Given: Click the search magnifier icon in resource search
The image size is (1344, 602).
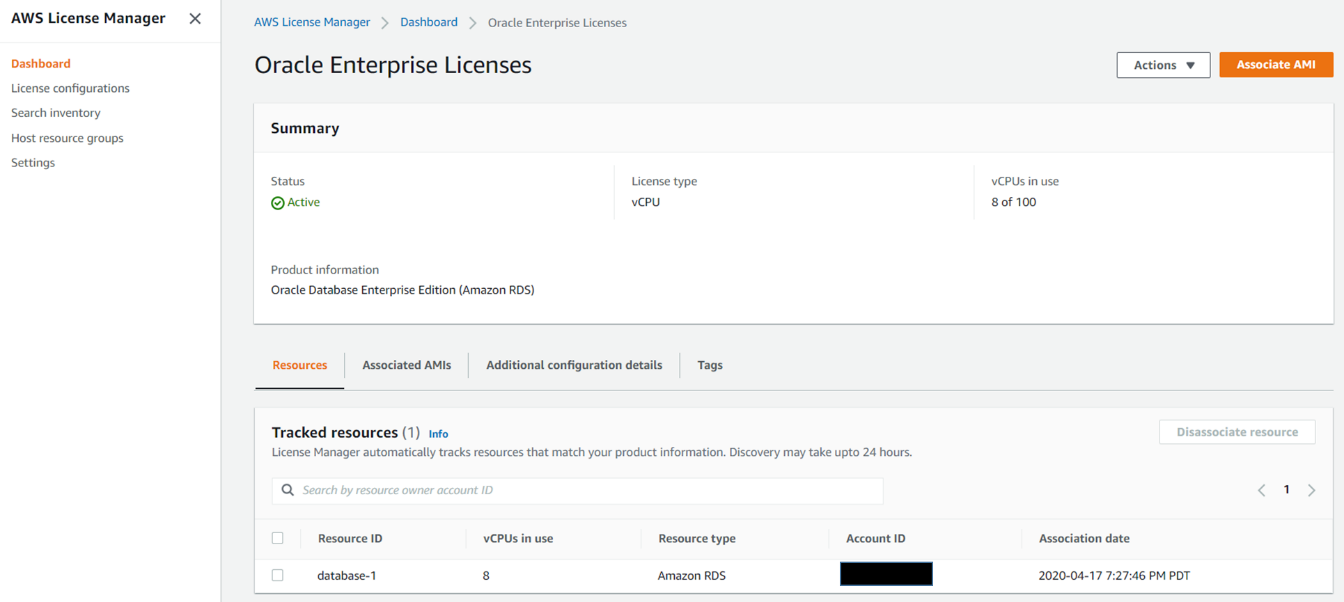Looking at the screenshot, I should pos(288,490).
